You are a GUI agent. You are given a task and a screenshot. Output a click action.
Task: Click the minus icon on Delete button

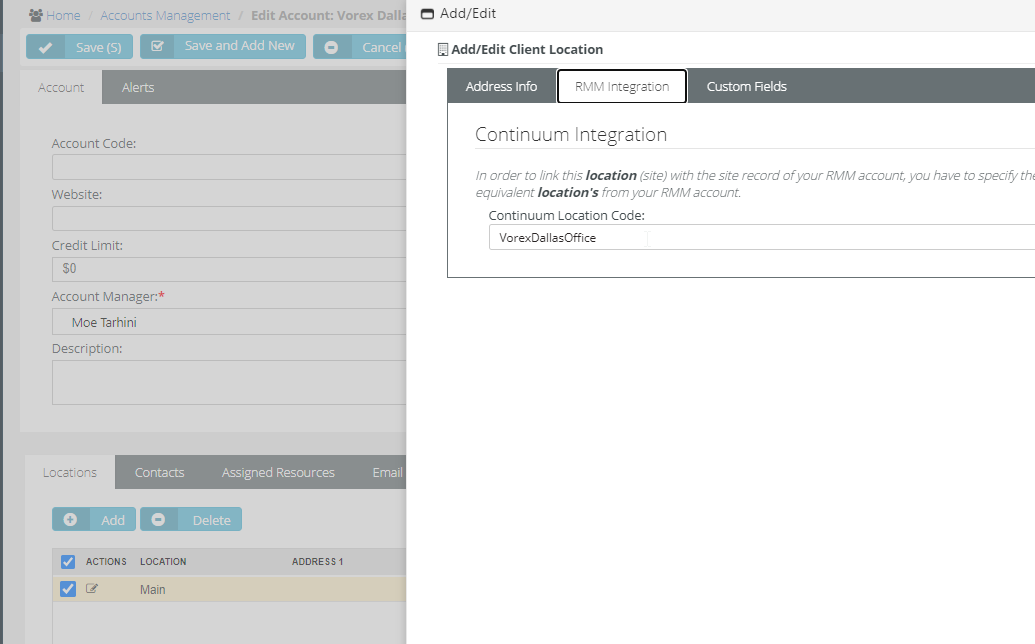158,520
